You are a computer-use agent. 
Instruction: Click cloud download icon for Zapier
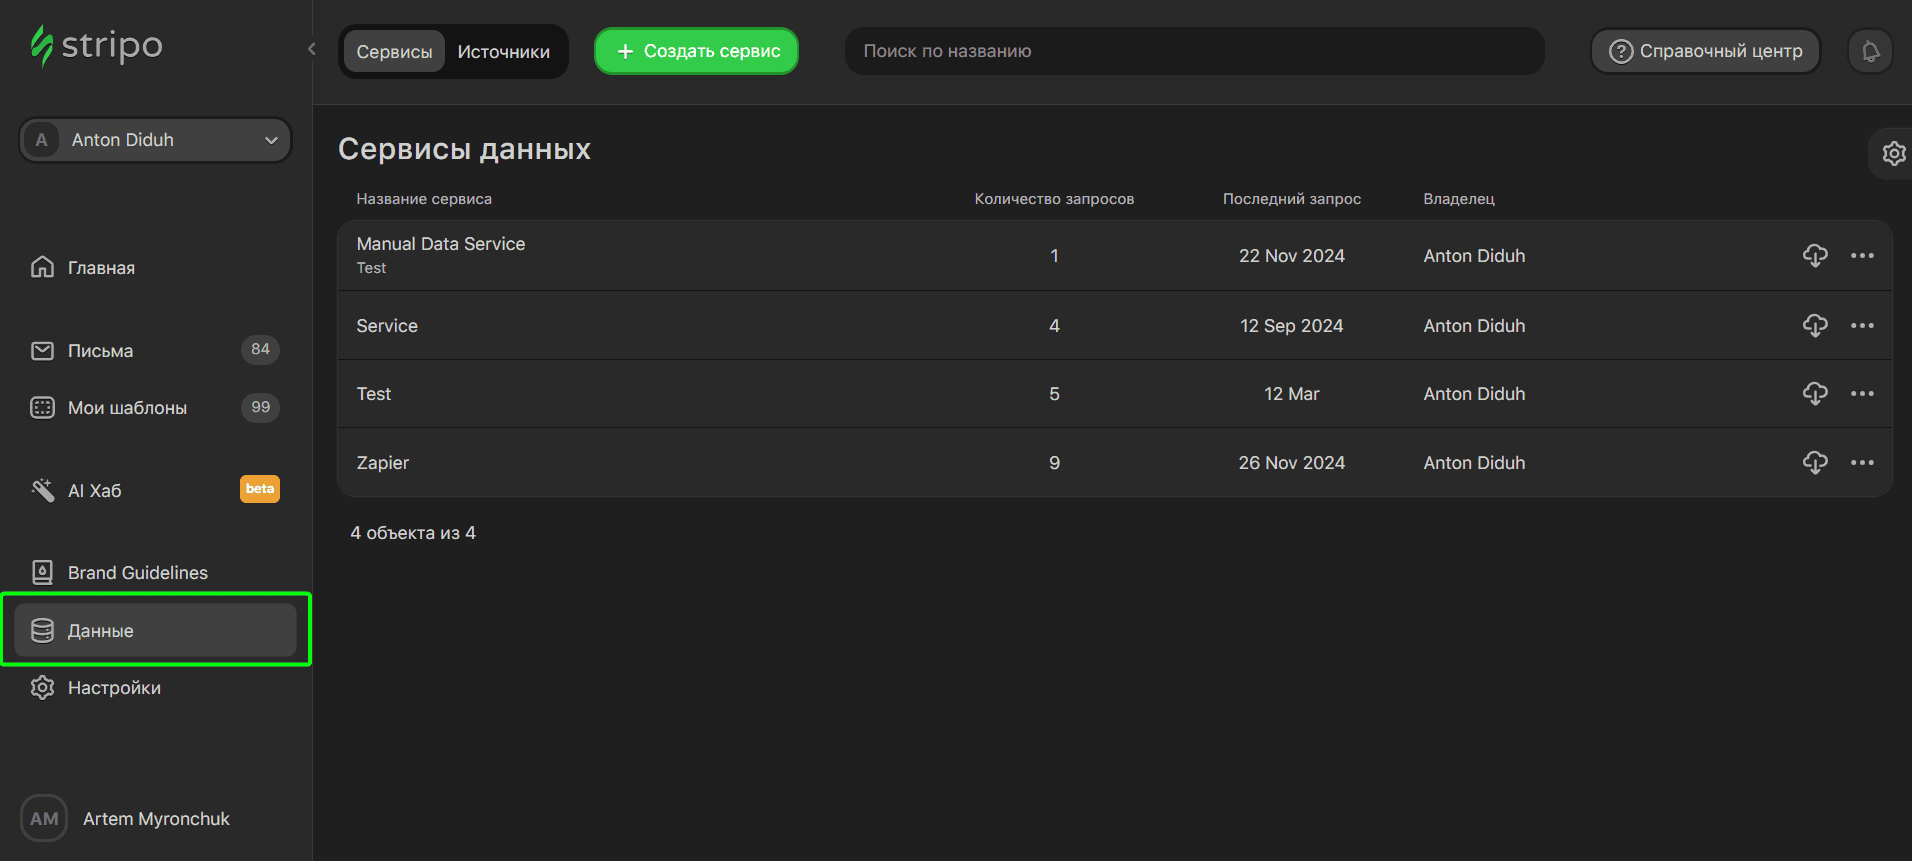pos(1814,462)
